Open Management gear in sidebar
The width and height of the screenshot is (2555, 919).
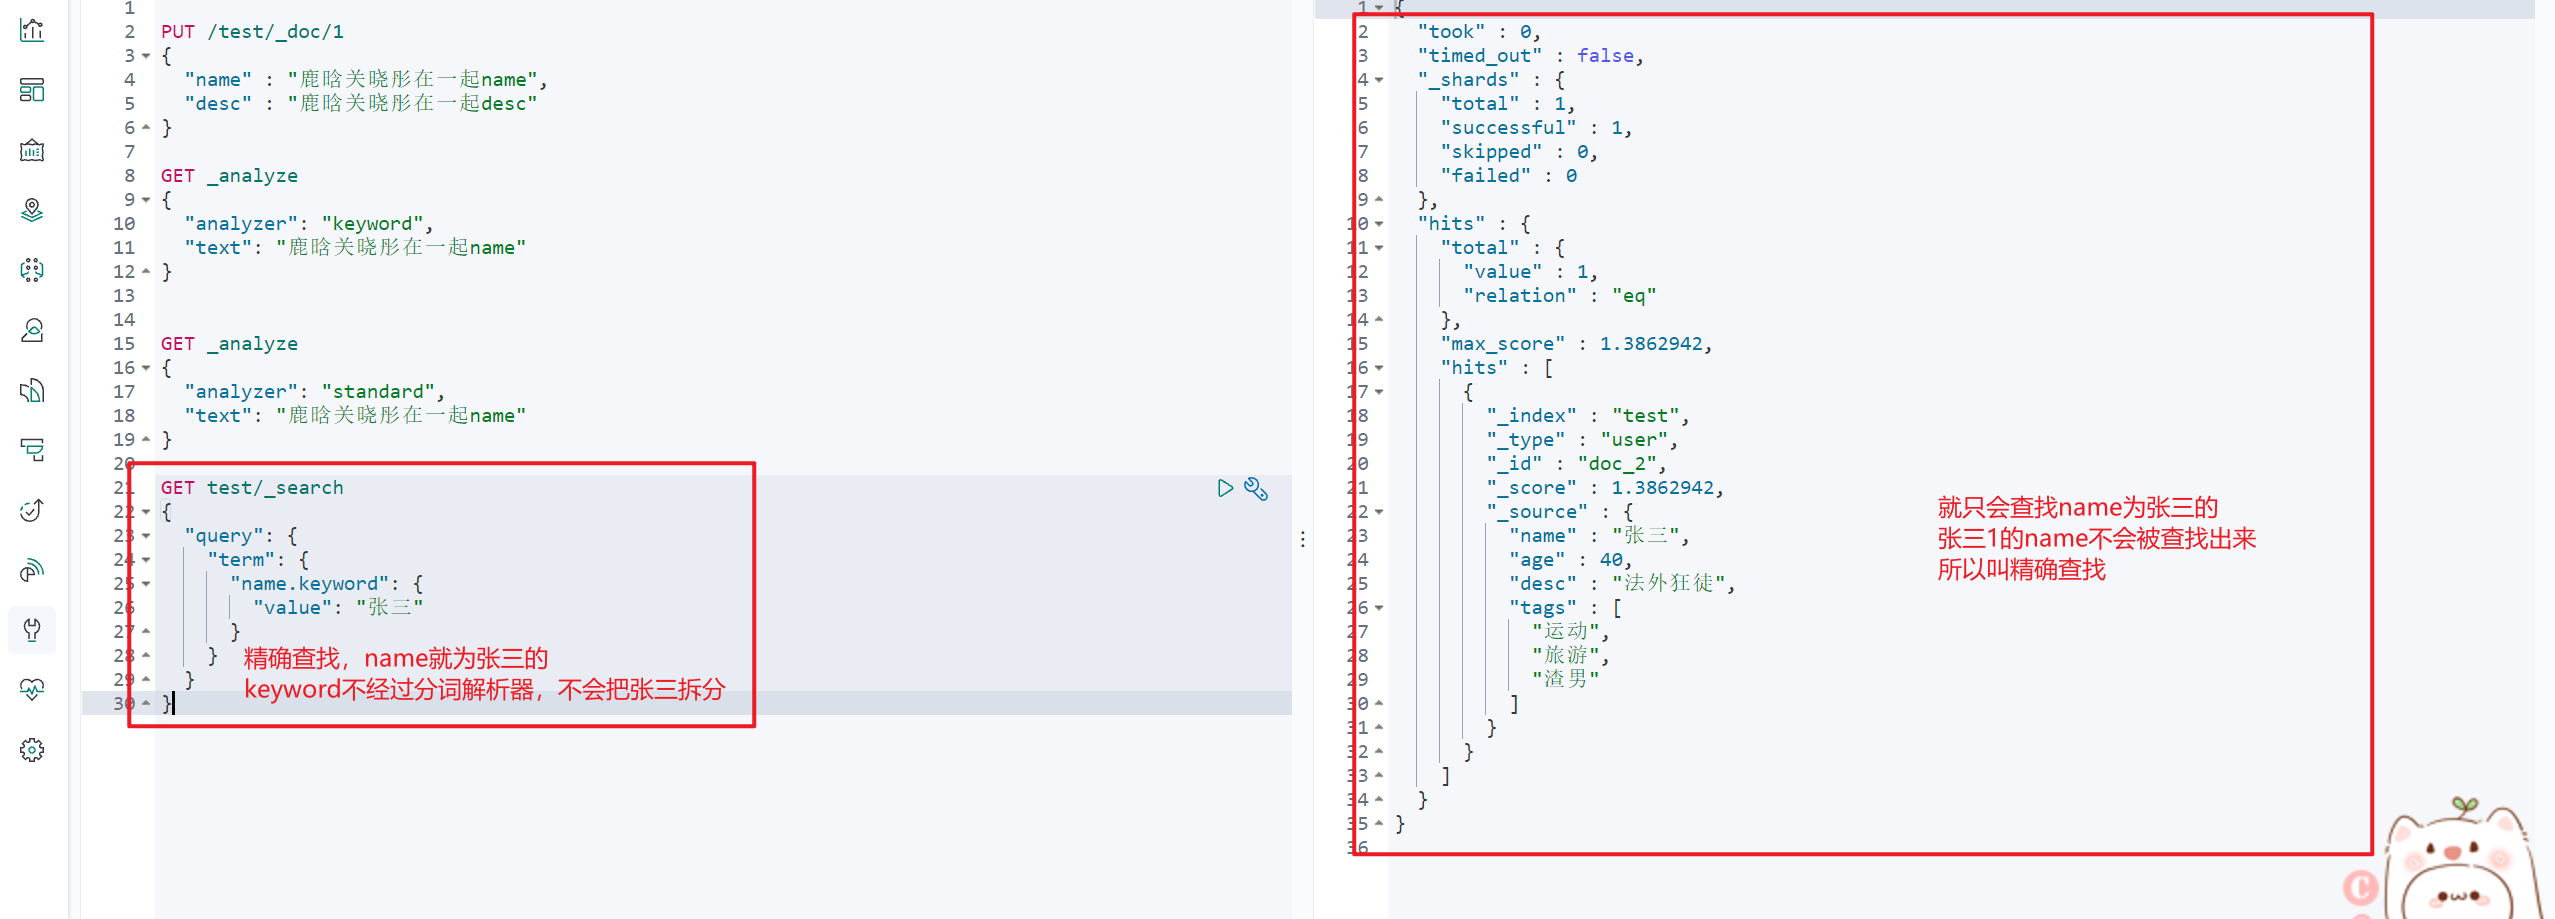32,750
